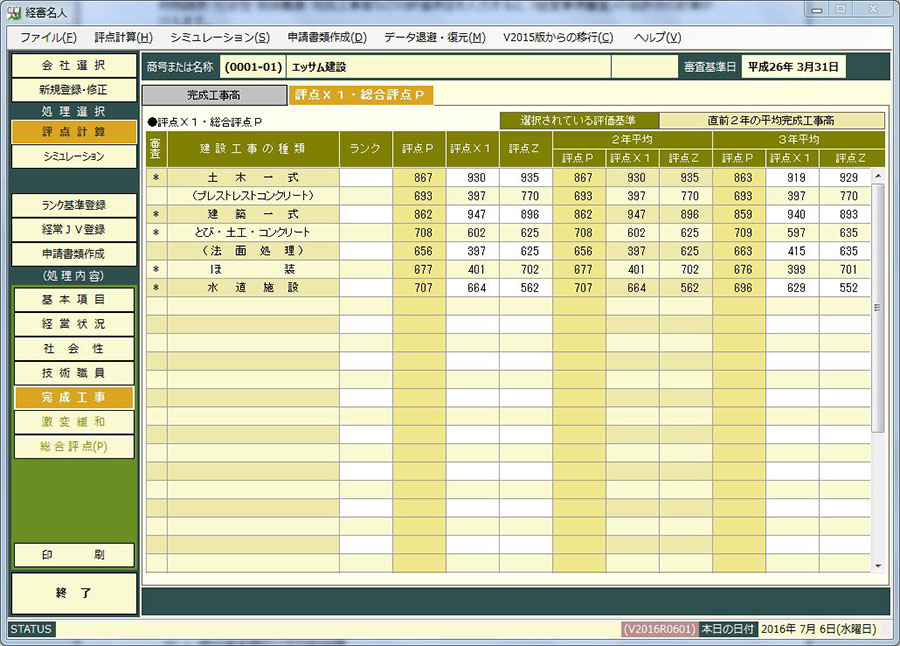
Task: Click the 総合評点(P) sidebar button
Action: click(x=74, y=447)
